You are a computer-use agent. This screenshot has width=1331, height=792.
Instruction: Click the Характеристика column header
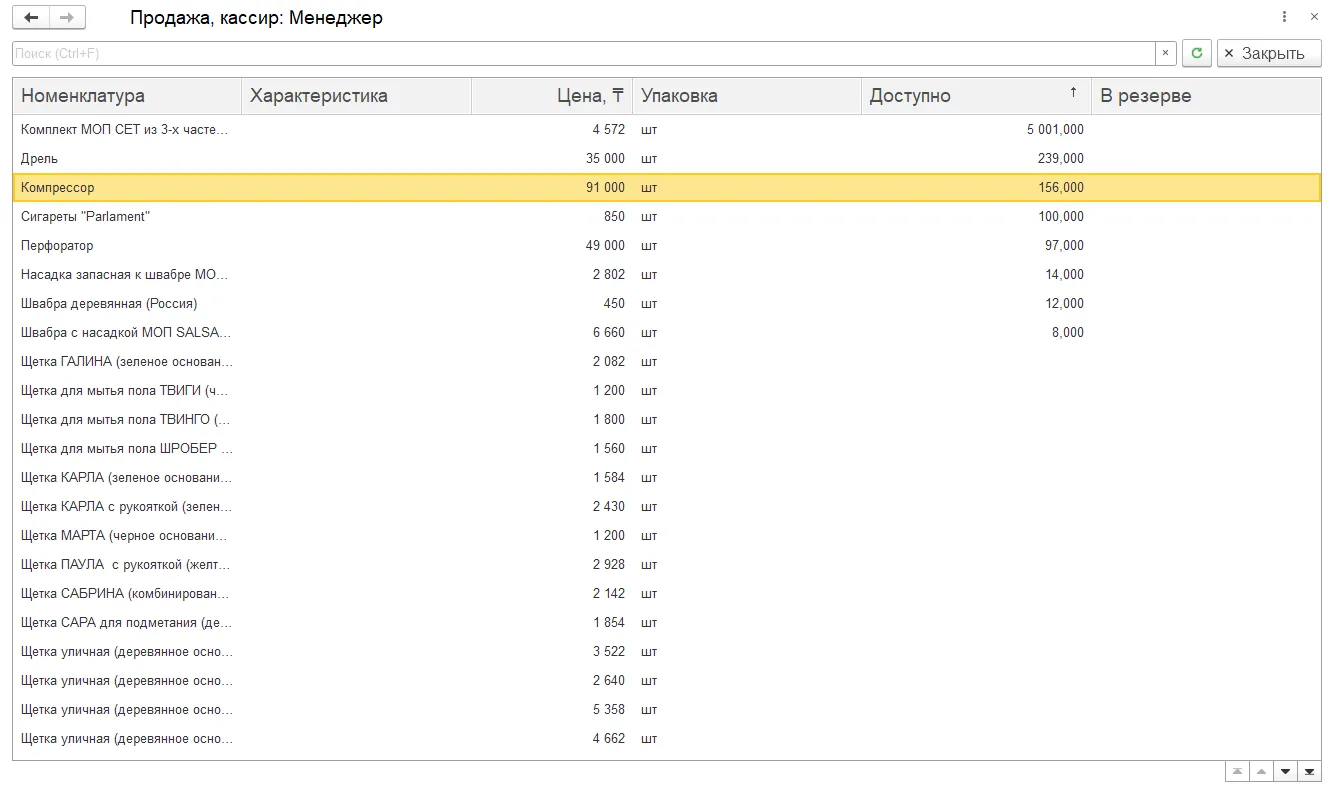(x=356, y=96)
